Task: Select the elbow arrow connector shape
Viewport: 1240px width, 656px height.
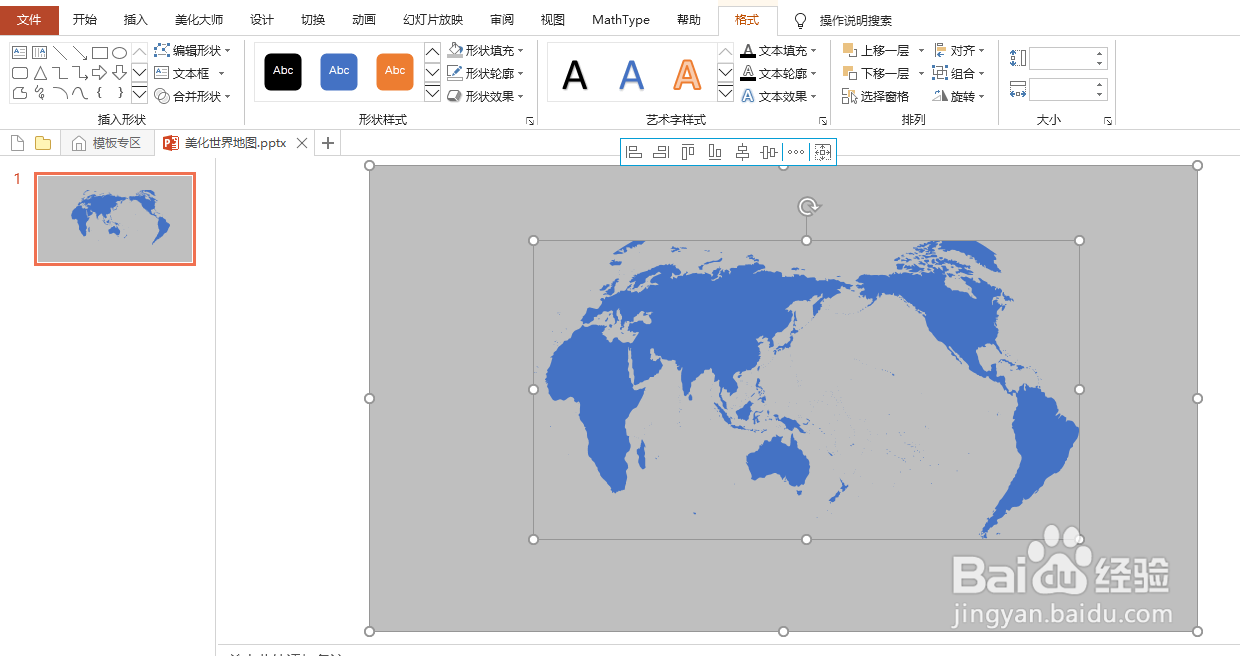Action: tap(80, 73)
